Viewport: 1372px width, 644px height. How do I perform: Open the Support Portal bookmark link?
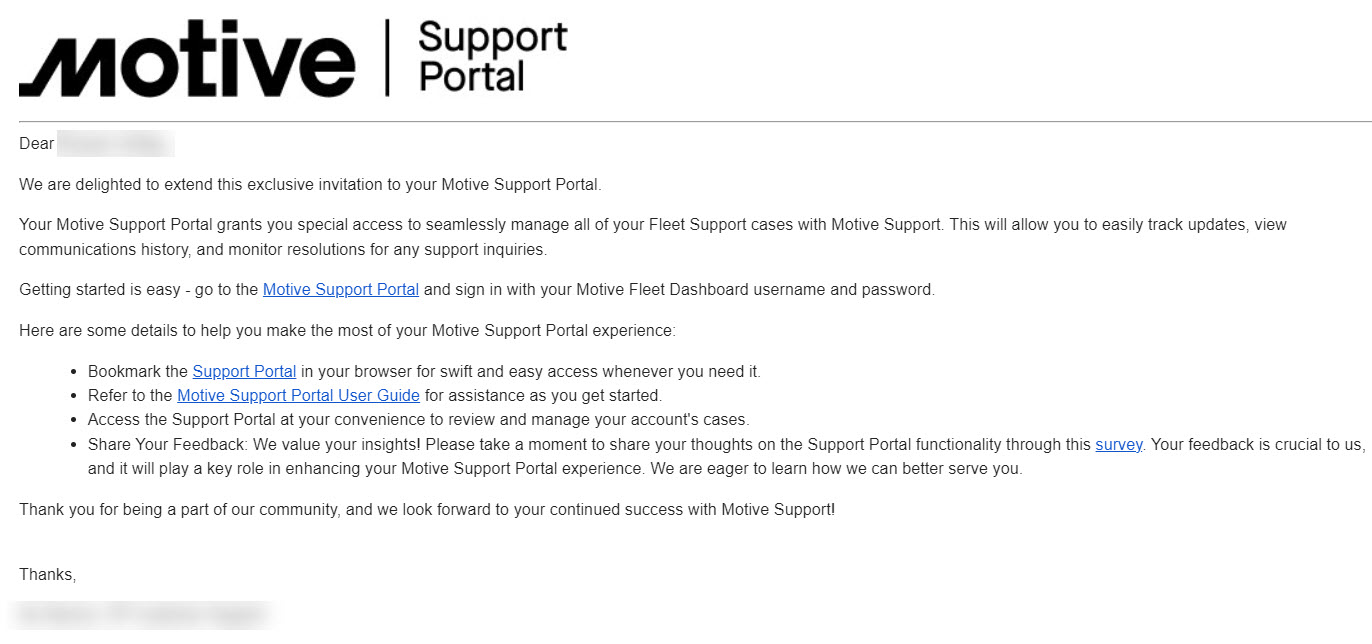click(244, 372)
